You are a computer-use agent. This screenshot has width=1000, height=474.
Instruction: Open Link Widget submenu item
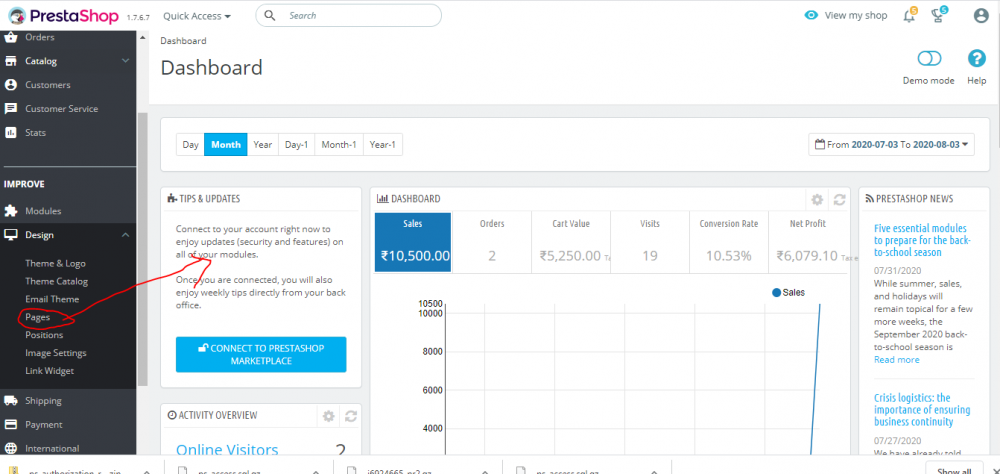click(x=50, y=370)
